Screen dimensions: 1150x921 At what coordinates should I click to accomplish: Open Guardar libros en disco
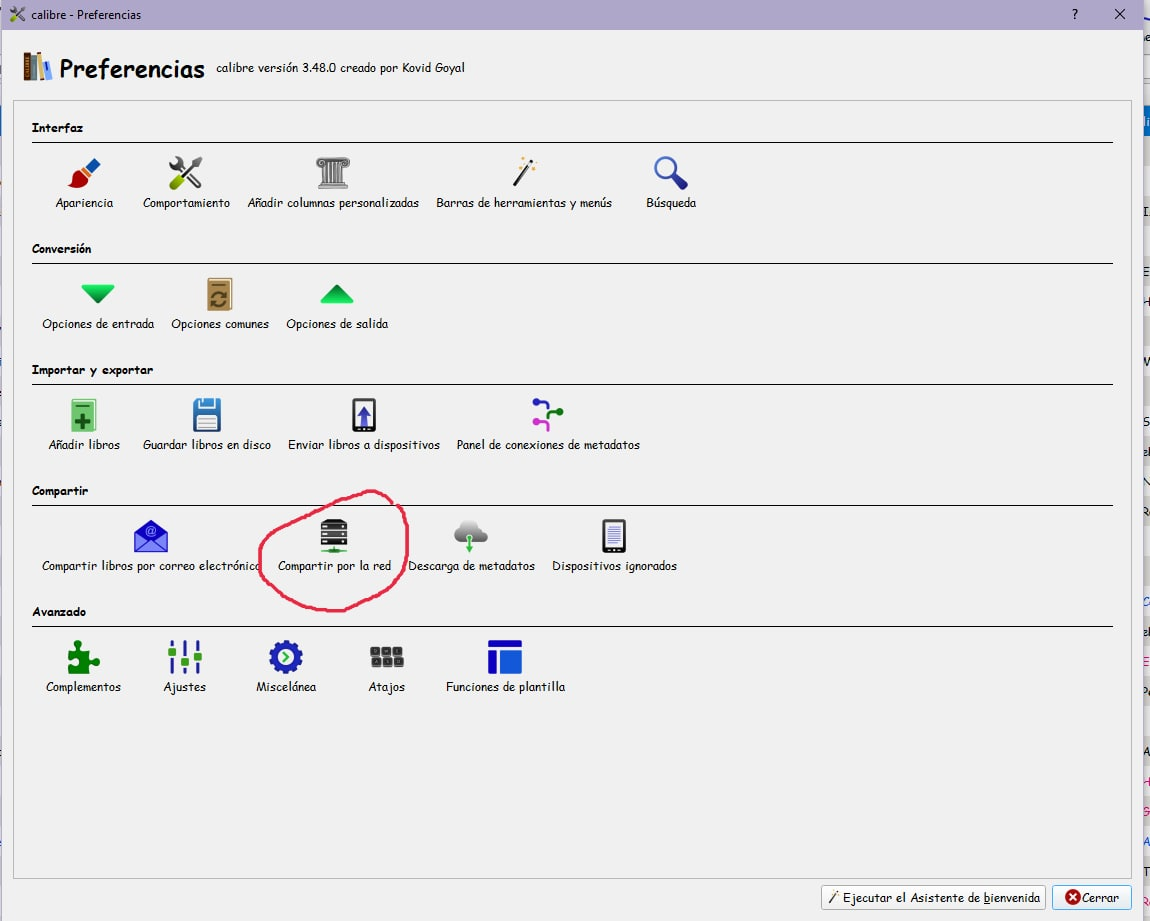207,425
